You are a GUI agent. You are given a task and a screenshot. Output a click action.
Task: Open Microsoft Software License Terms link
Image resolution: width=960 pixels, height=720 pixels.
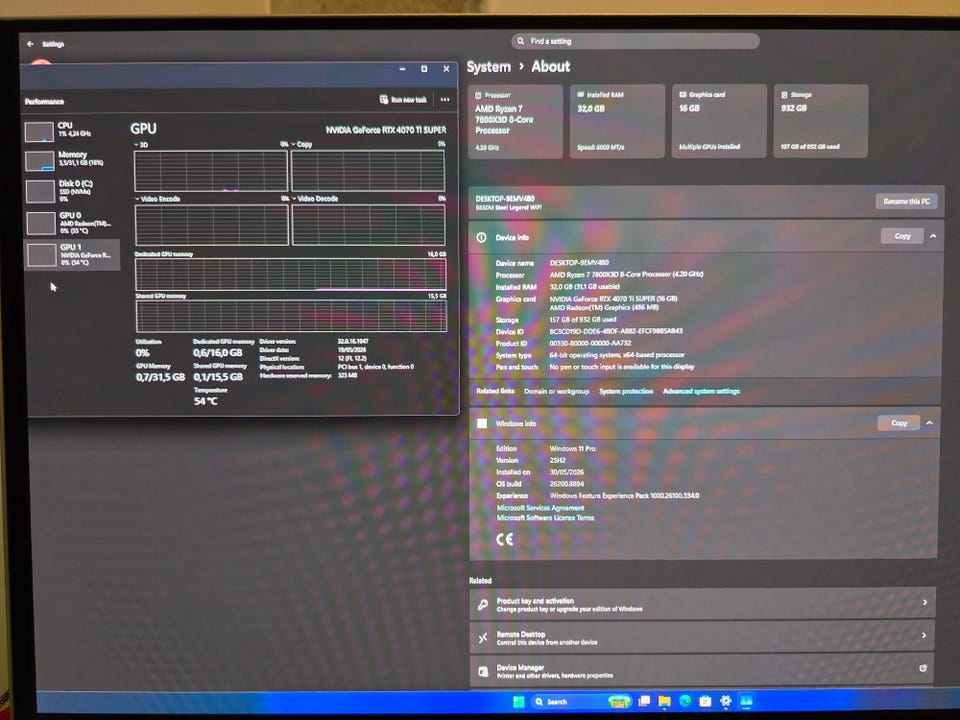tap(545, 518)
